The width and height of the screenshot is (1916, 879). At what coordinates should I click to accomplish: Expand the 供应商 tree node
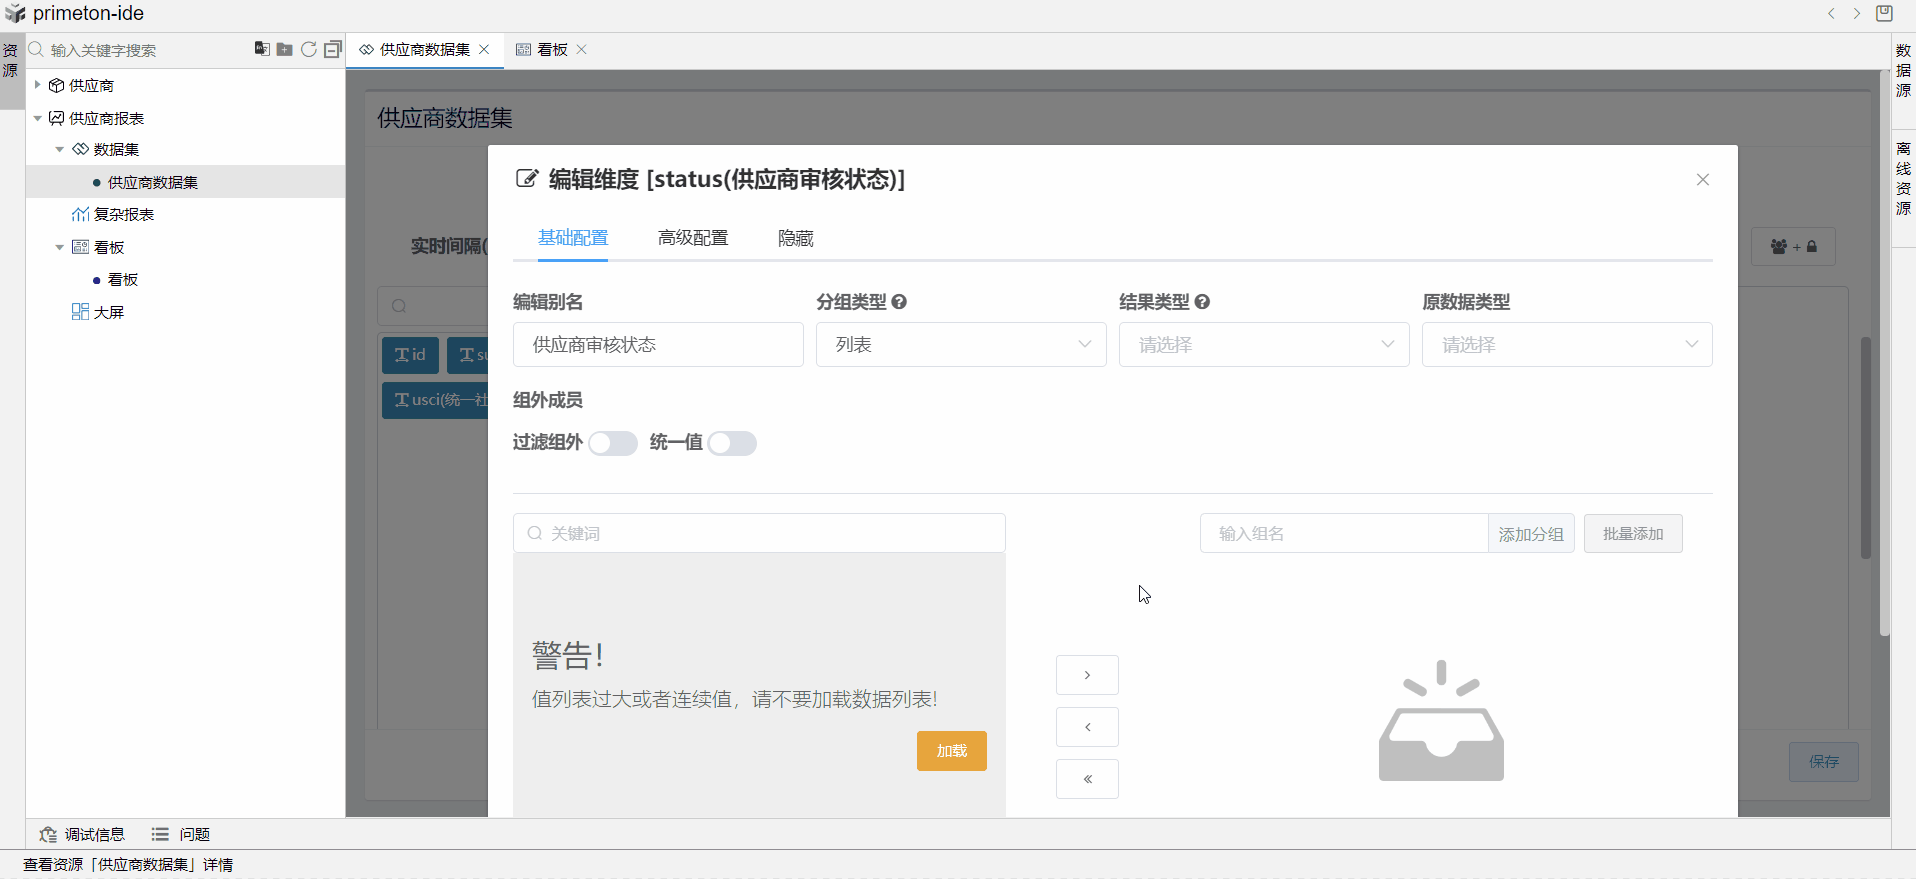[38, 85]
